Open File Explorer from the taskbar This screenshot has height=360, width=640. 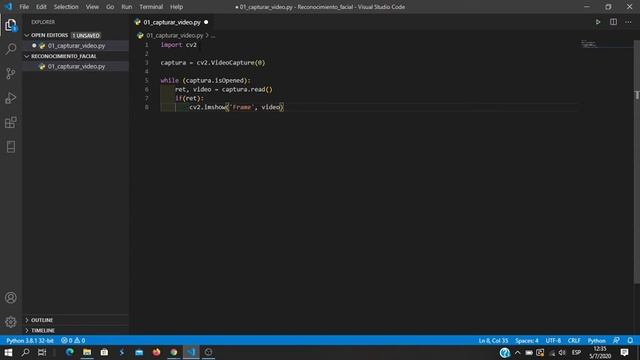[x=87, y=352]
